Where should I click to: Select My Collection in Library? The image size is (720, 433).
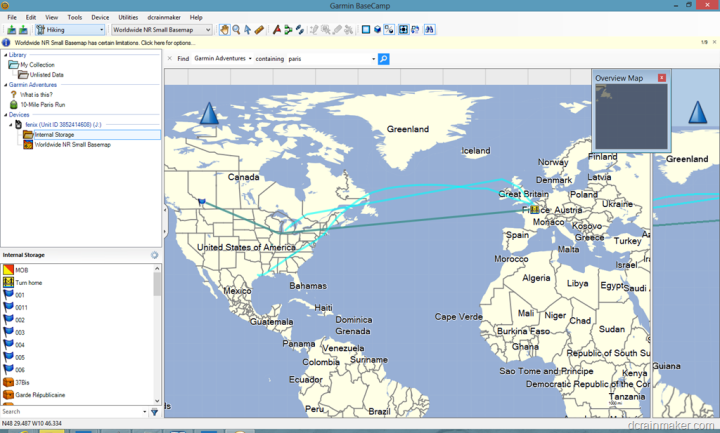pos(37,65)
